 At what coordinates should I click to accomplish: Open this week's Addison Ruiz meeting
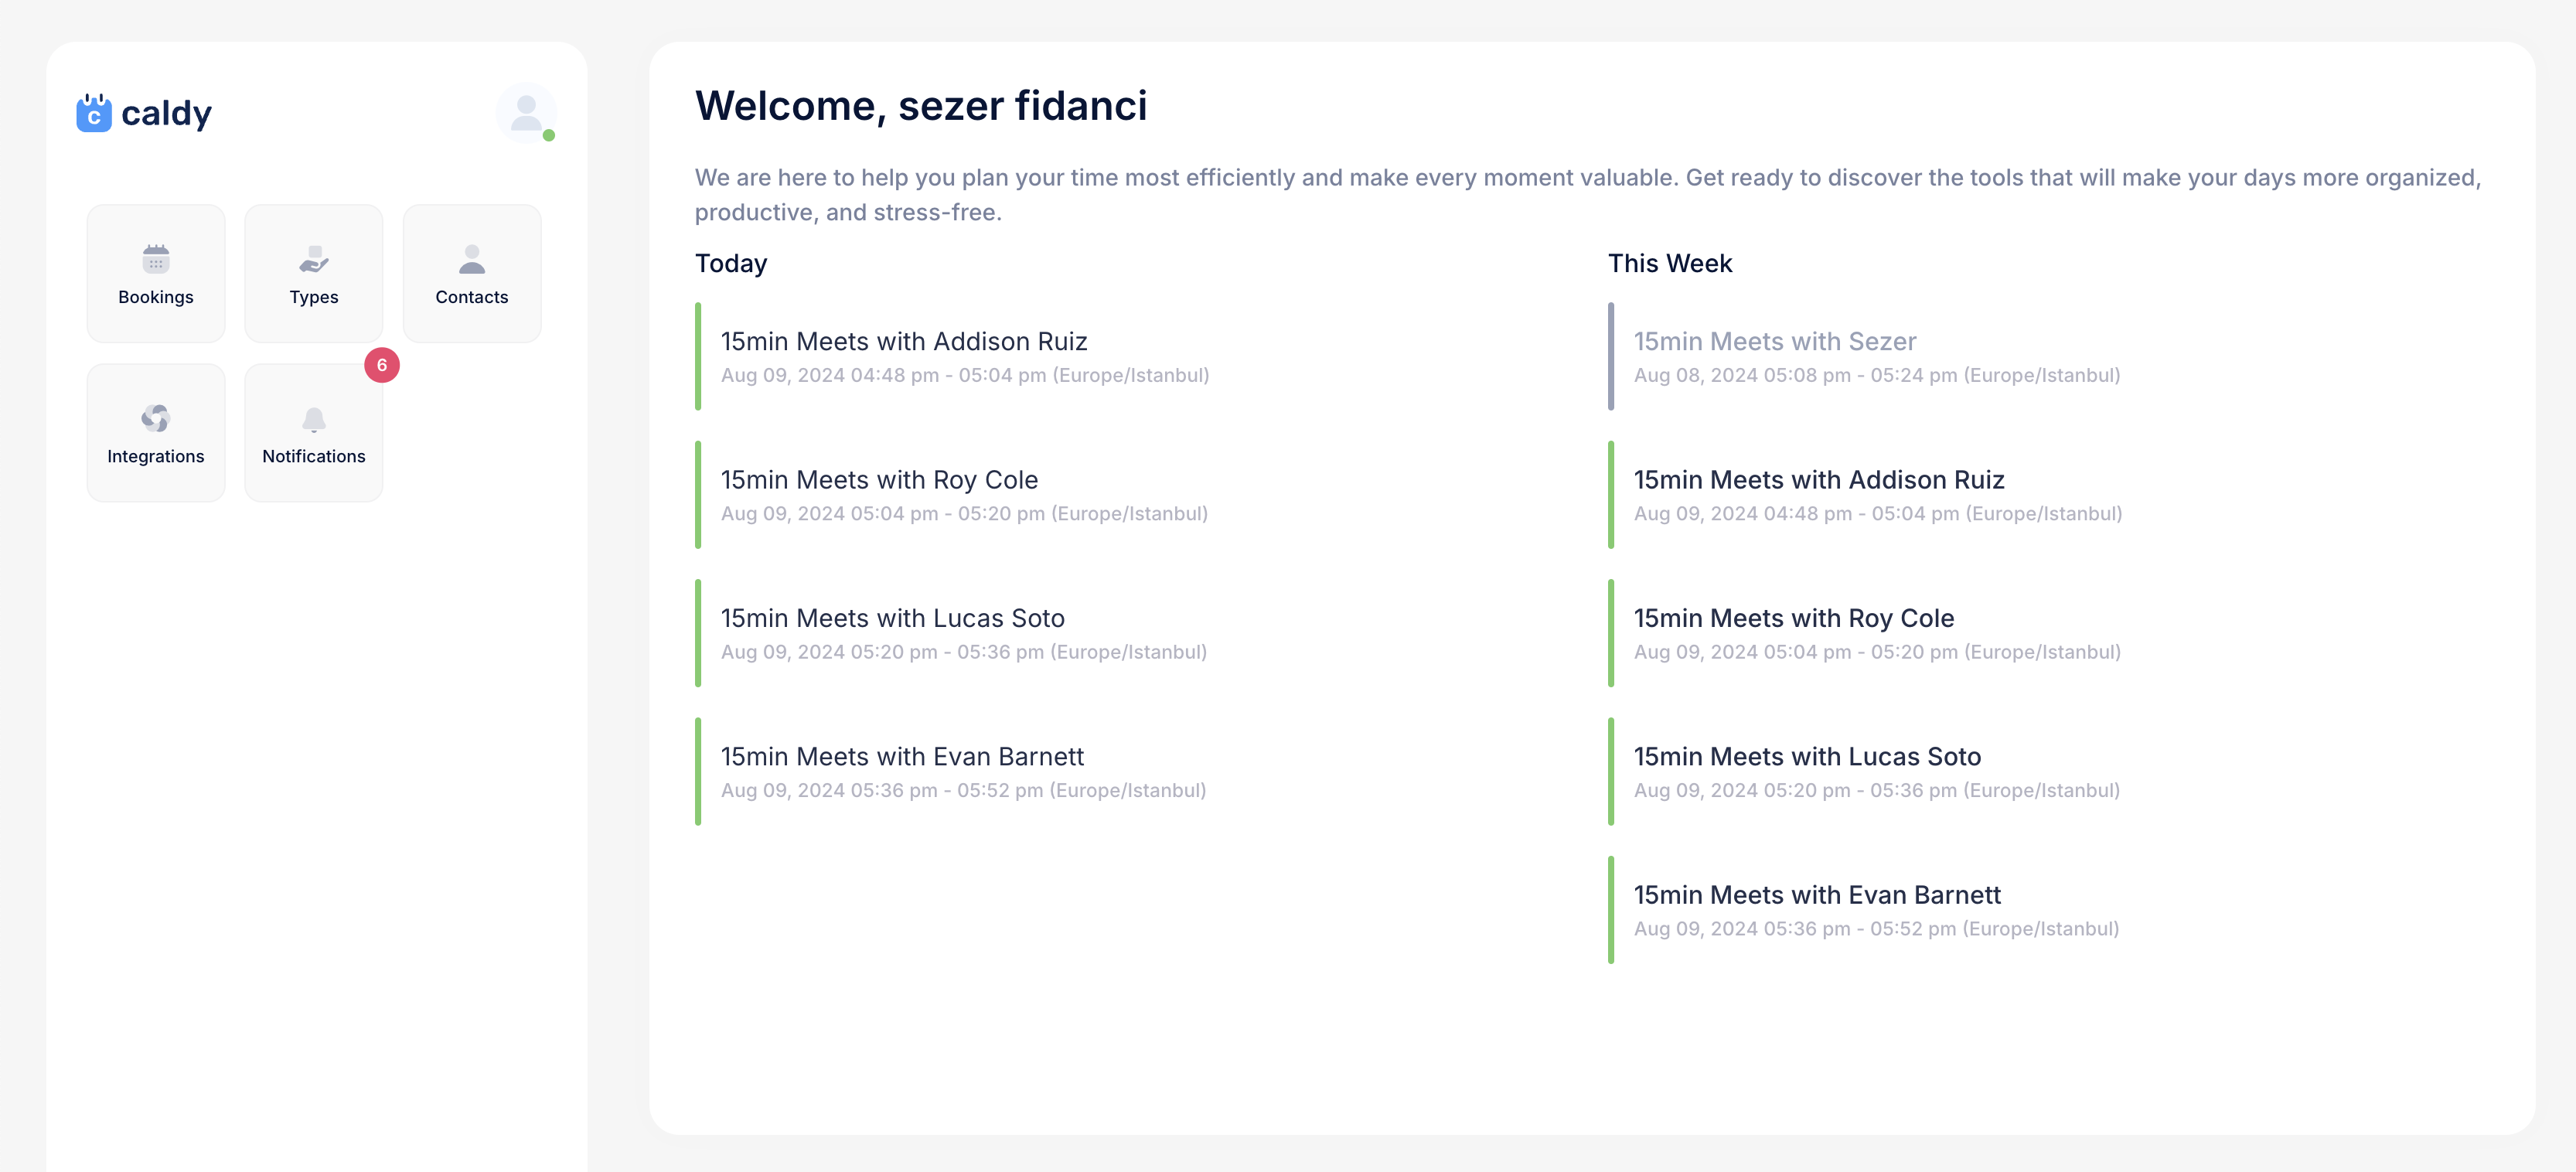[2040, 494]
